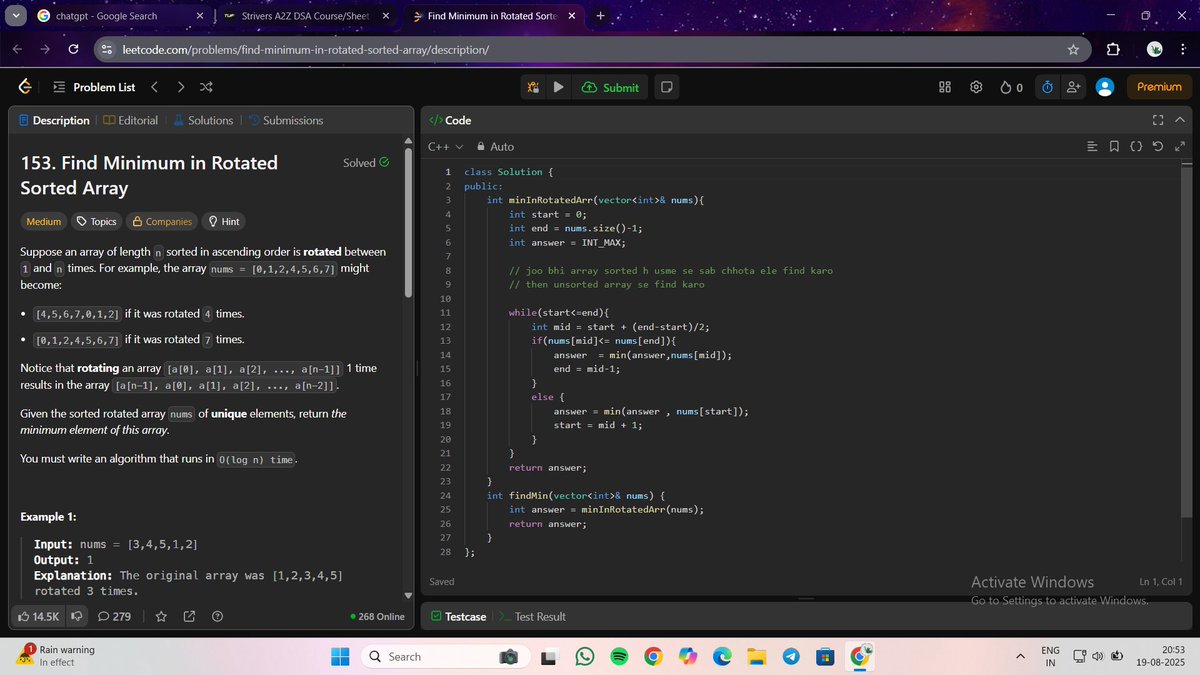Bookmark this page with star icon

pyautogui.click(x=1073, y=49)
